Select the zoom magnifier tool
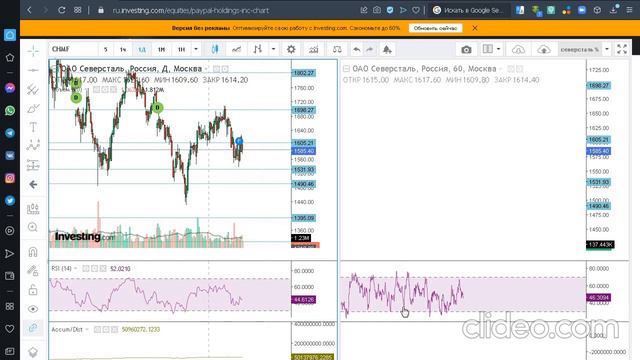Image resolution: width=640 pixels, height=360 pixels. pos(33,227)
